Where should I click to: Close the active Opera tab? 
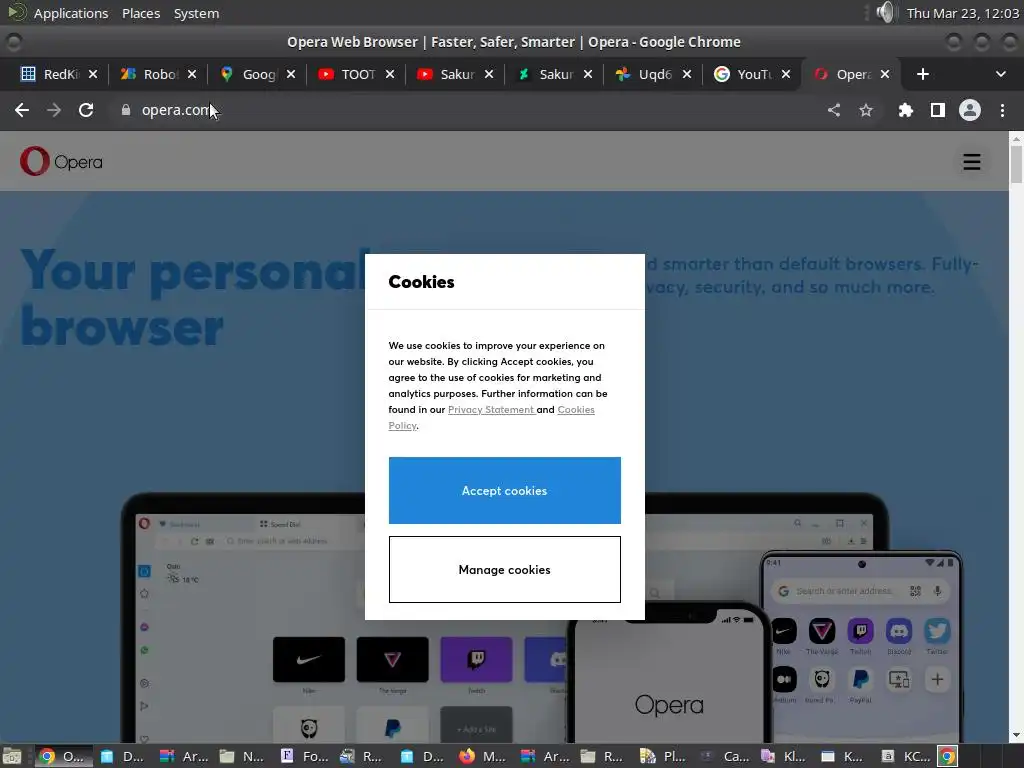pos(885,74)
